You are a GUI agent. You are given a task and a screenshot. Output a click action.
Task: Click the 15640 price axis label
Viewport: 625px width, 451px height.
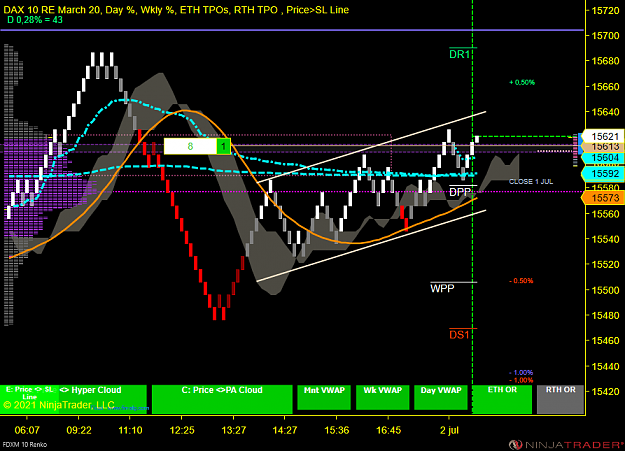pyautogui.click(x=605, y=112)
